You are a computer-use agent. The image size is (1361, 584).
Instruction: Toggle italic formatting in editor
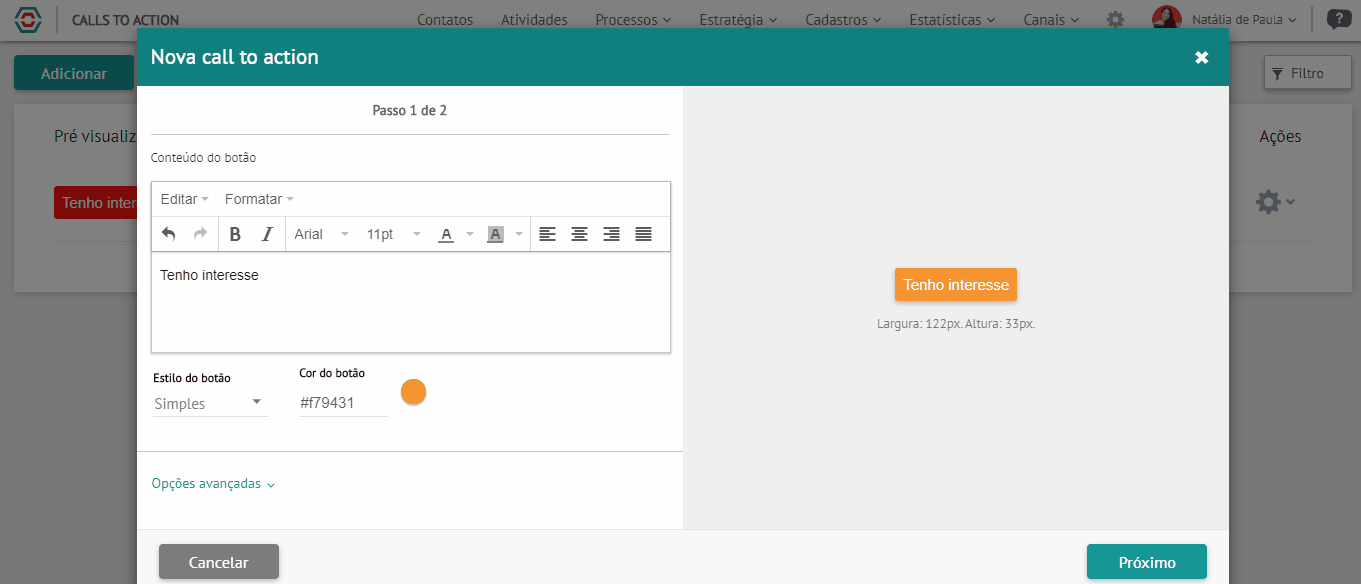point(267,234)
